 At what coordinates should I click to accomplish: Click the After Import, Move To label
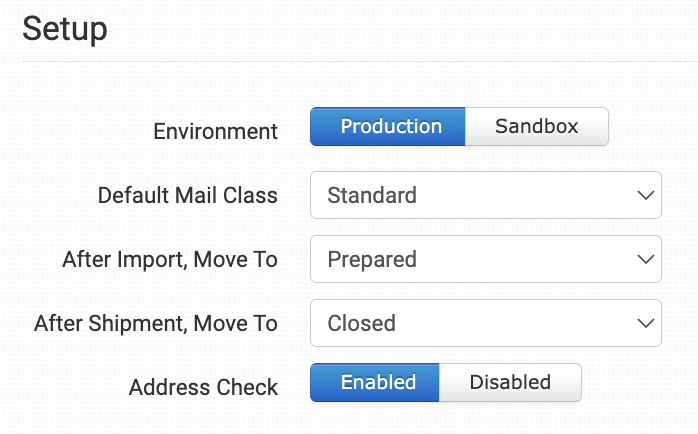pos(170,259)
